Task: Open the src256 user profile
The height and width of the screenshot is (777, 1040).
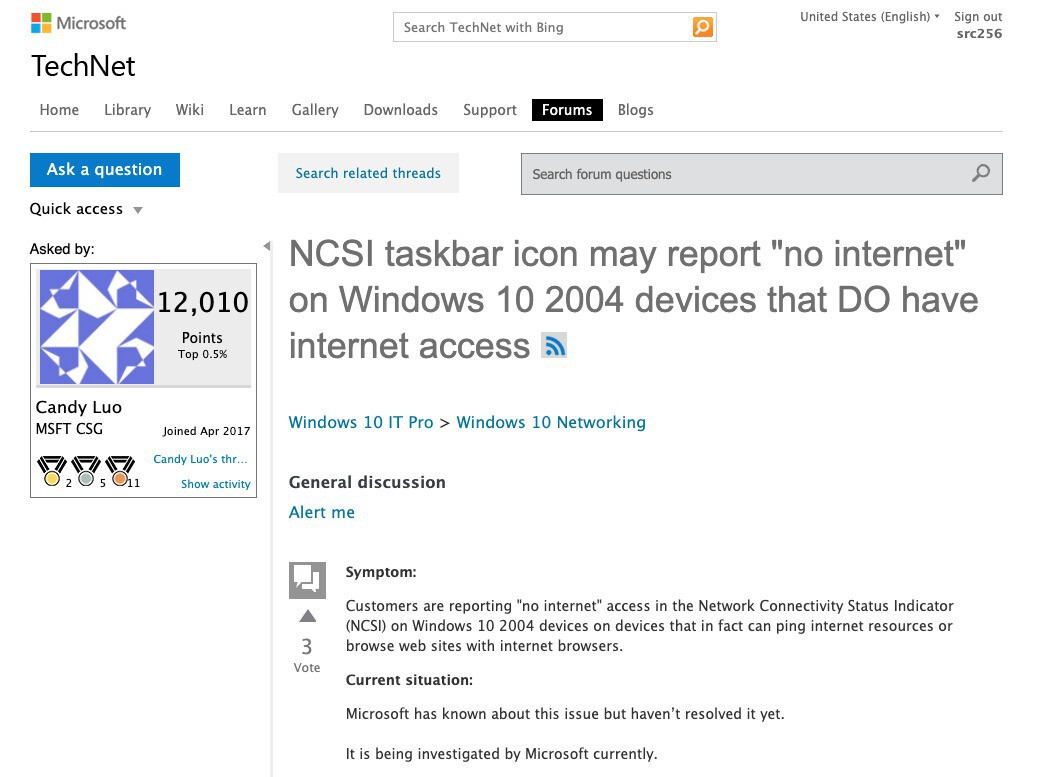Action: (979, 34)
